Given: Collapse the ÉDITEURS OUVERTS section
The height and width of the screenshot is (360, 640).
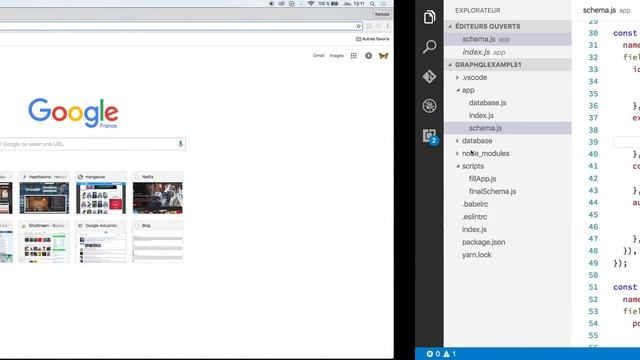Looking at the screenshot, I should [x=508, y=26].
